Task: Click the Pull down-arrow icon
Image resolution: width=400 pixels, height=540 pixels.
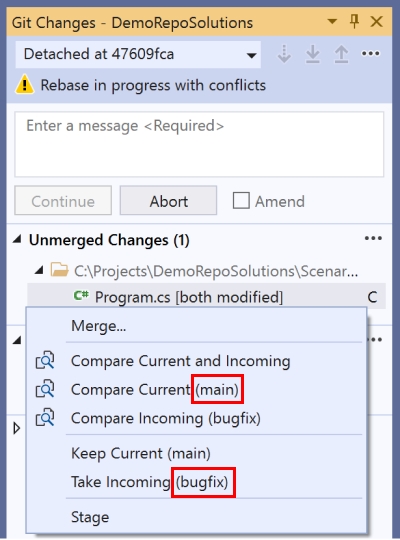Action: [x=313, y=54]
